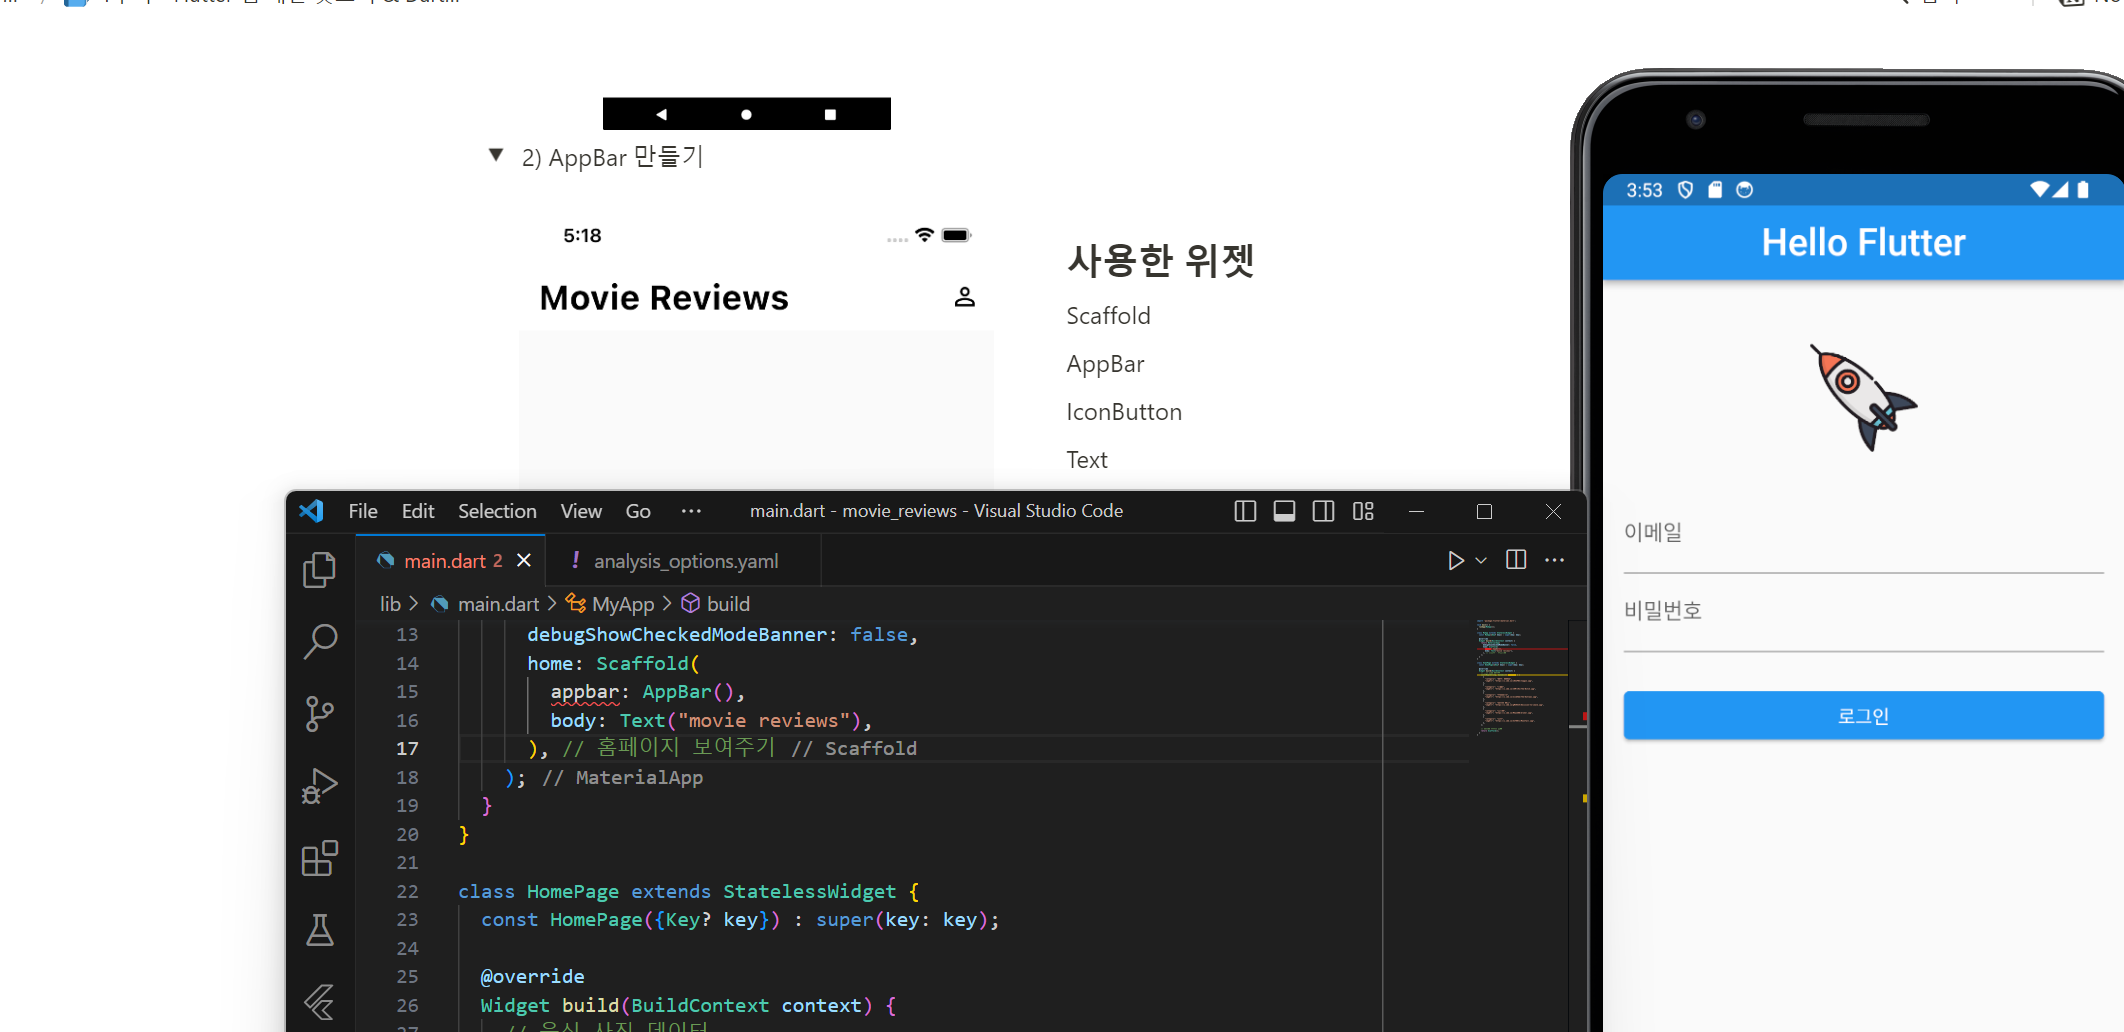Toggle primary side bar layout icon

[1245, 511]
